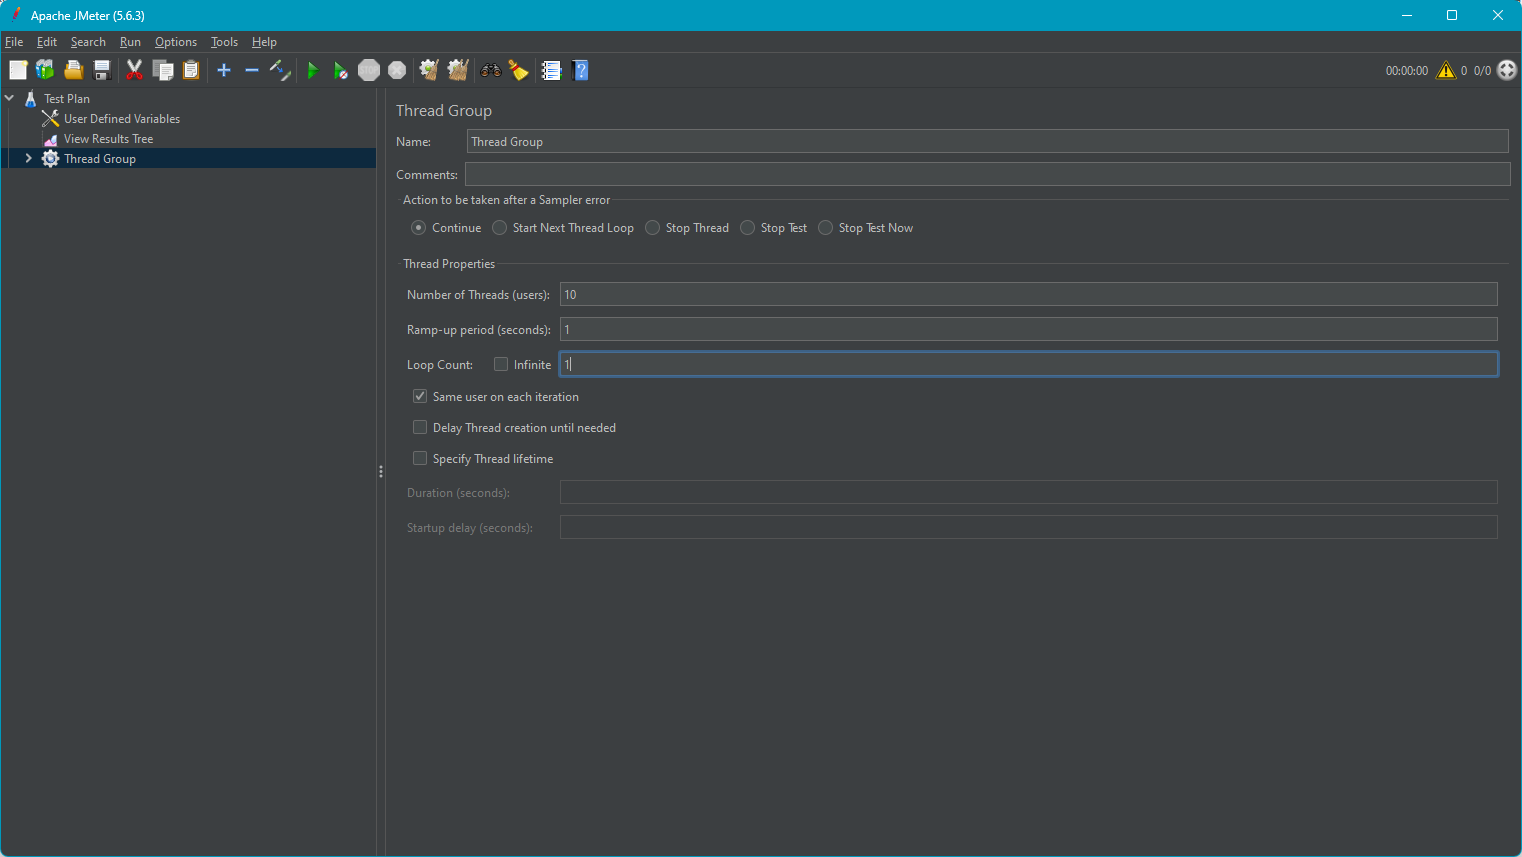
Task: Open Help with the question mark icon
Action: (580, 70)
